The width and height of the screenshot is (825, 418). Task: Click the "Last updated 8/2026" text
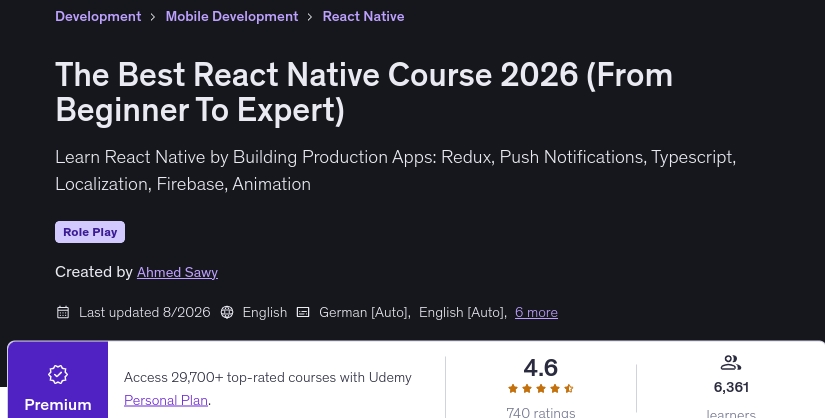(145, 312)
